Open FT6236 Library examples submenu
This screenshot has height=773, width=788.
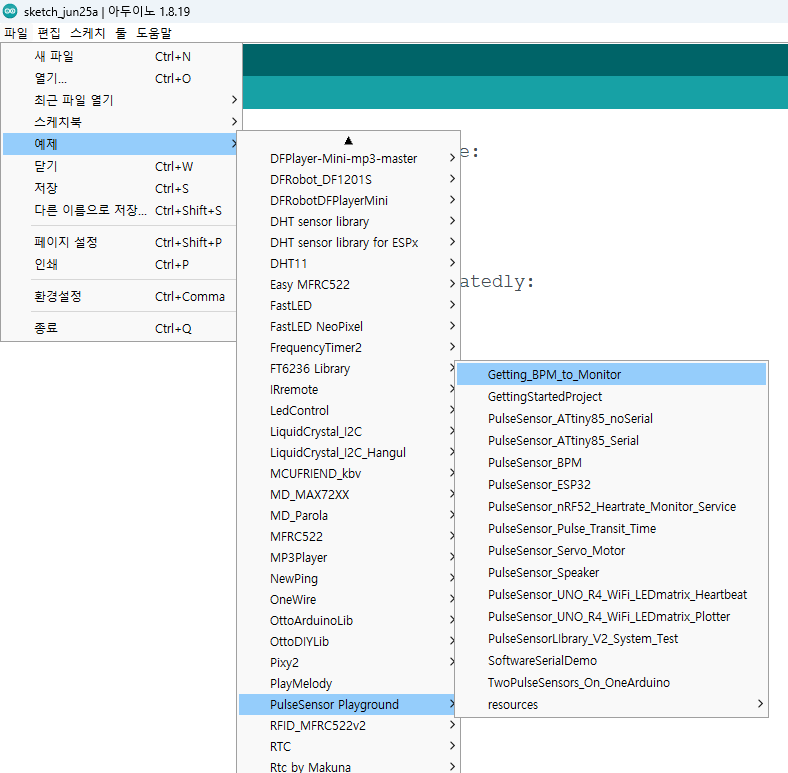347,368
